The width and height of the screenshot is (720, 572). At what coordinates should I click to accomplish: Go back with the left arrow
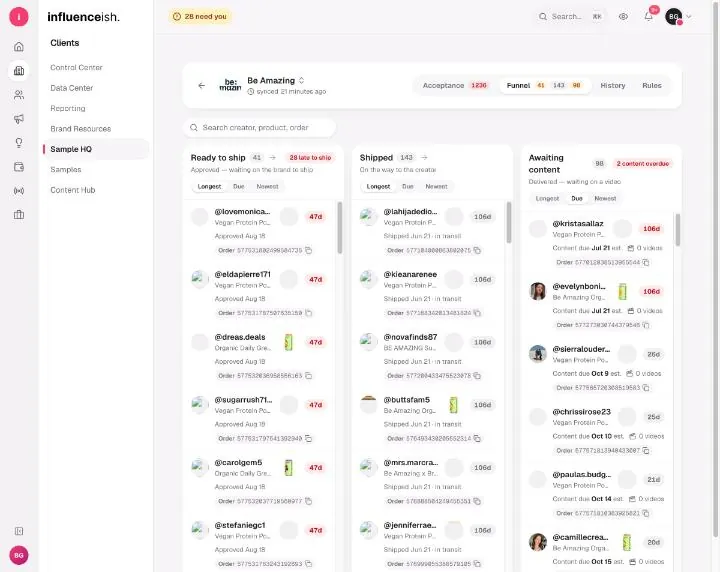[x=202, y=85]
